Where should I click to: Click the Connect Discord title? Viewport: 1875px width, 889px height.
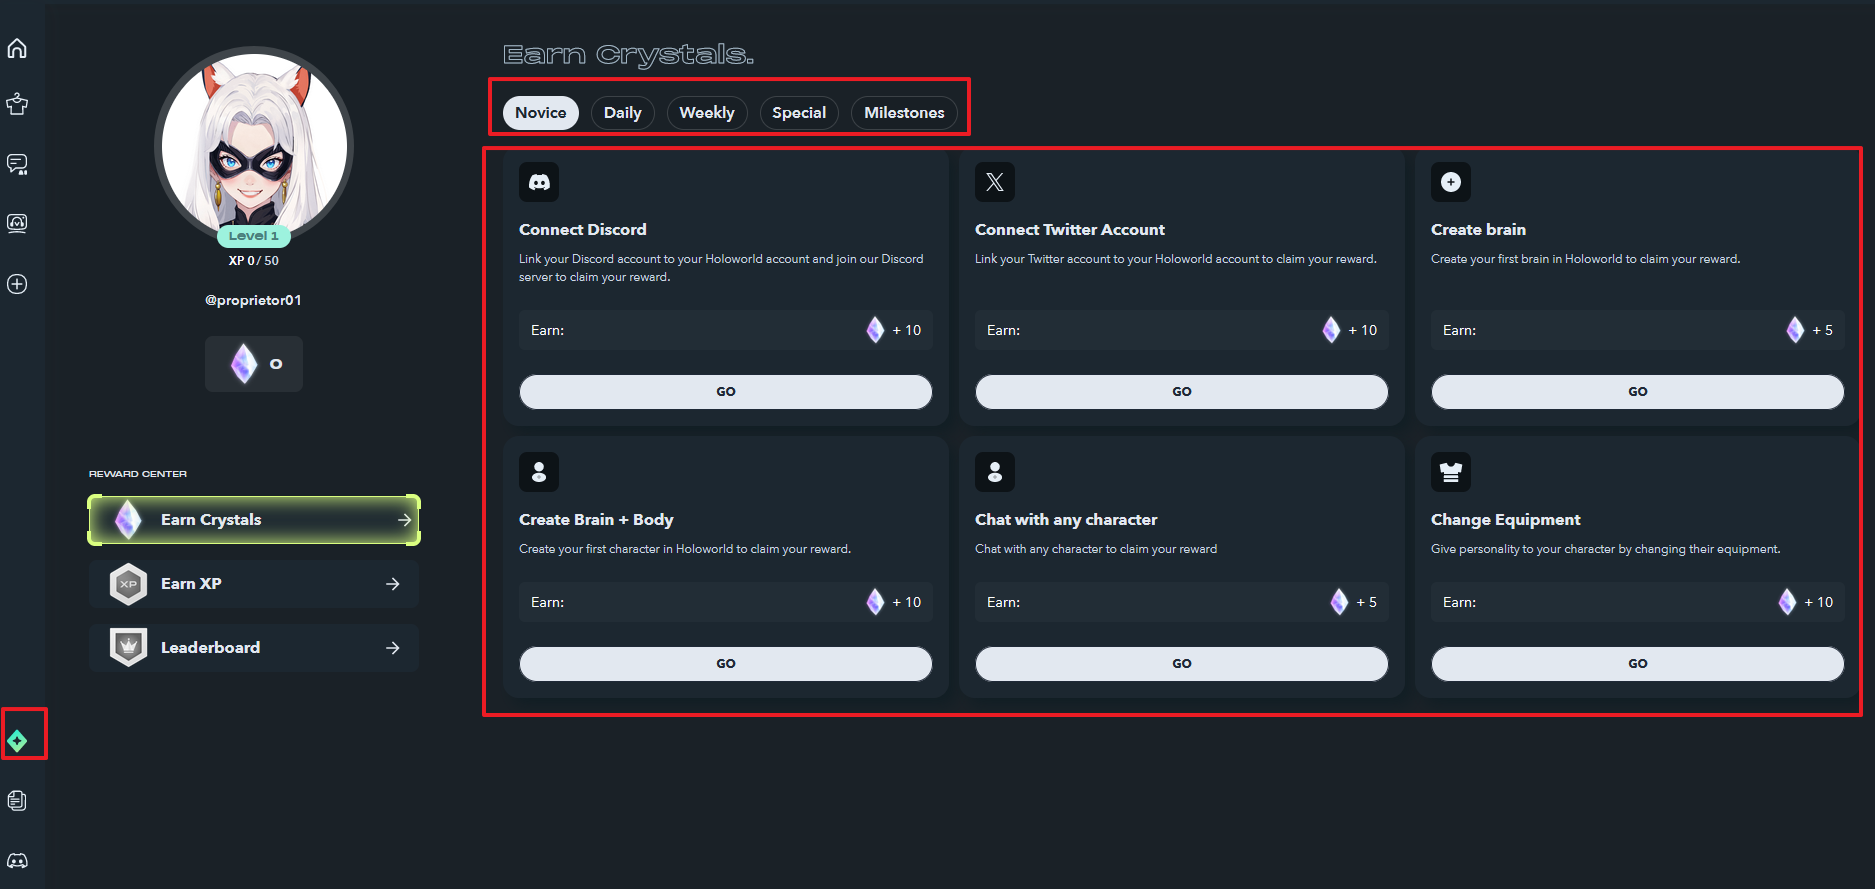[x=583, y=230]
